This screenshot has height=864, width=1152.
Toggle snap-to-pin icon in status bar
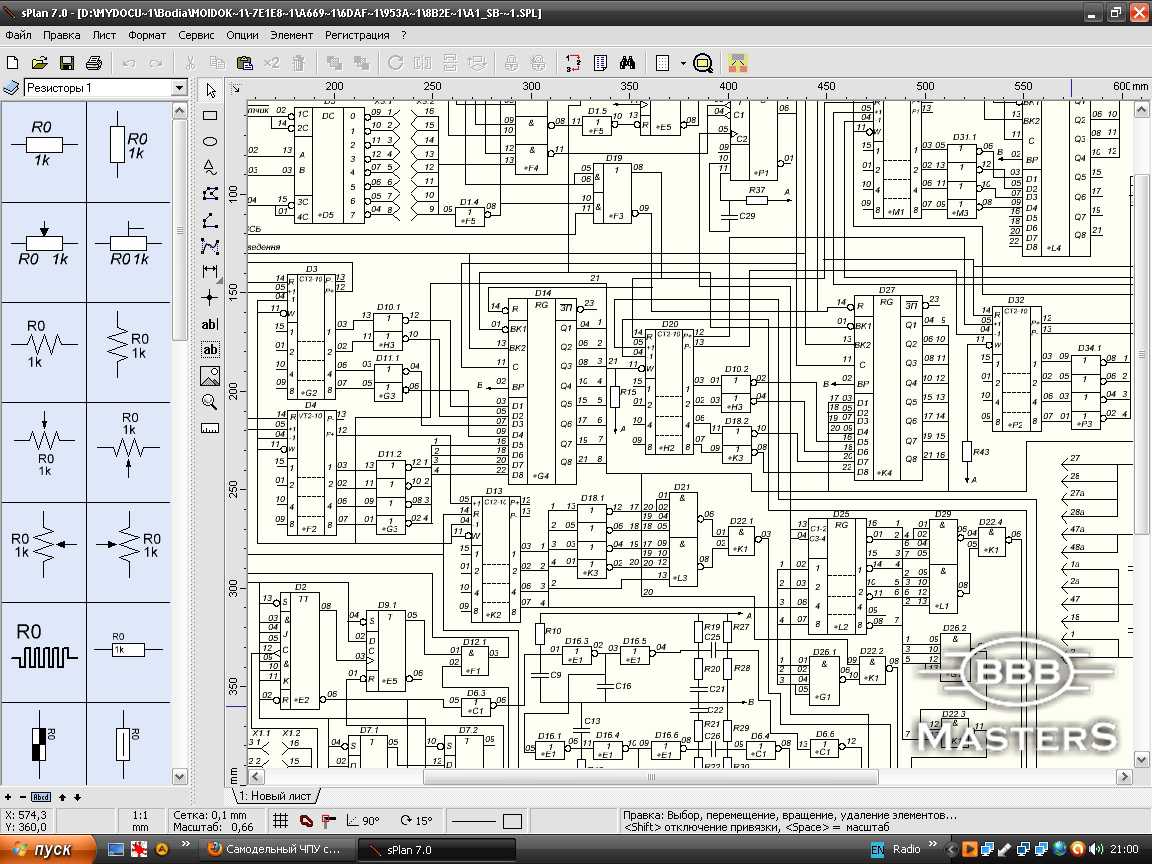pos(328,821)
